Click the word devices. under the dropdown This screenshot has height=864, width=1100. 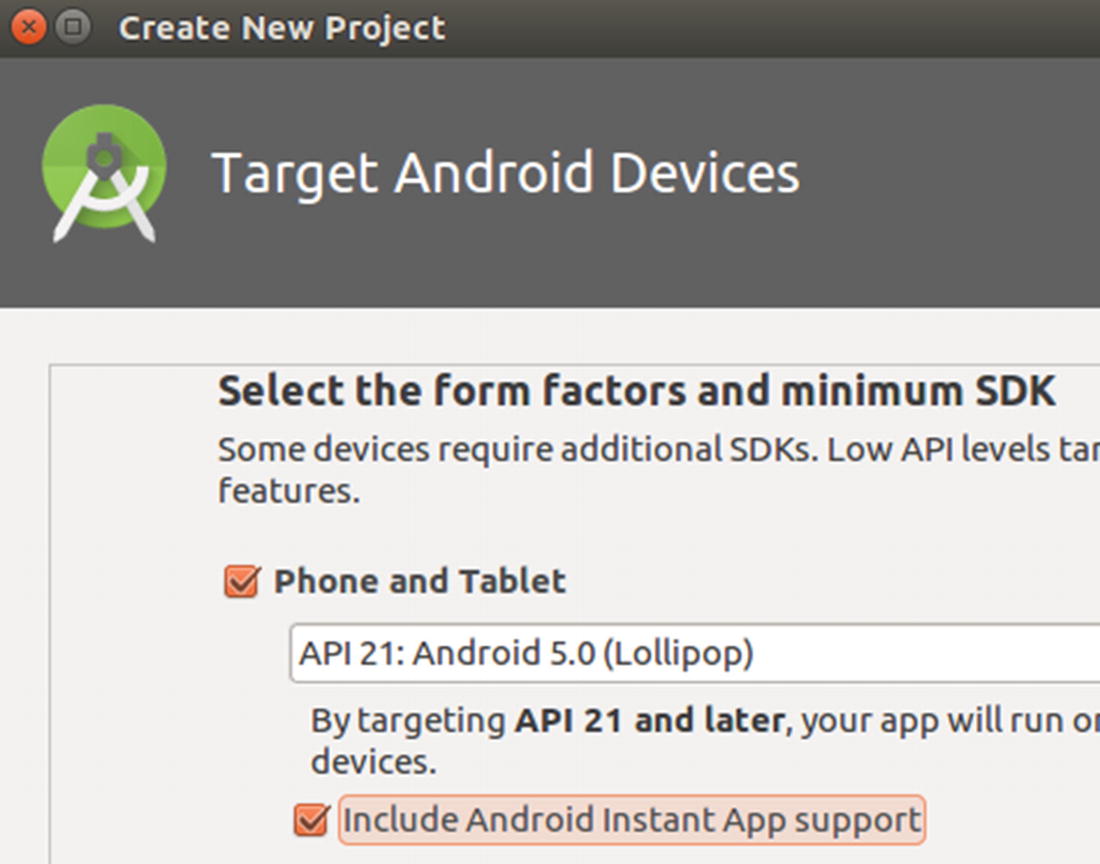[x=374, y=761]
